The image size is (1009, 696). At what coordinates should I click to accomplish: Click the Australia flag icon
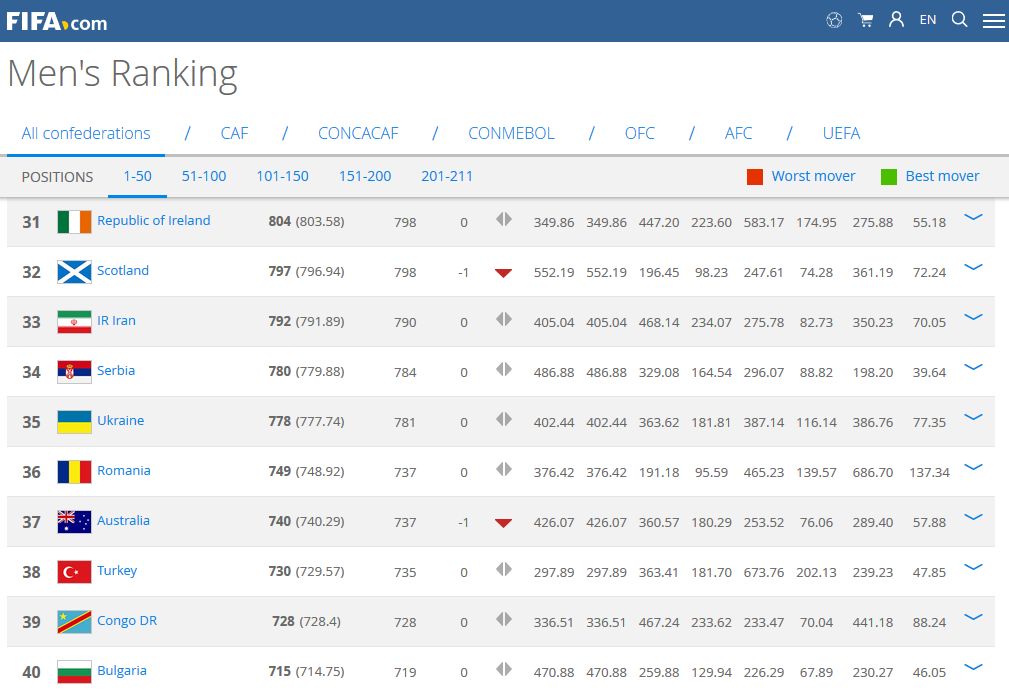(74, 522)
